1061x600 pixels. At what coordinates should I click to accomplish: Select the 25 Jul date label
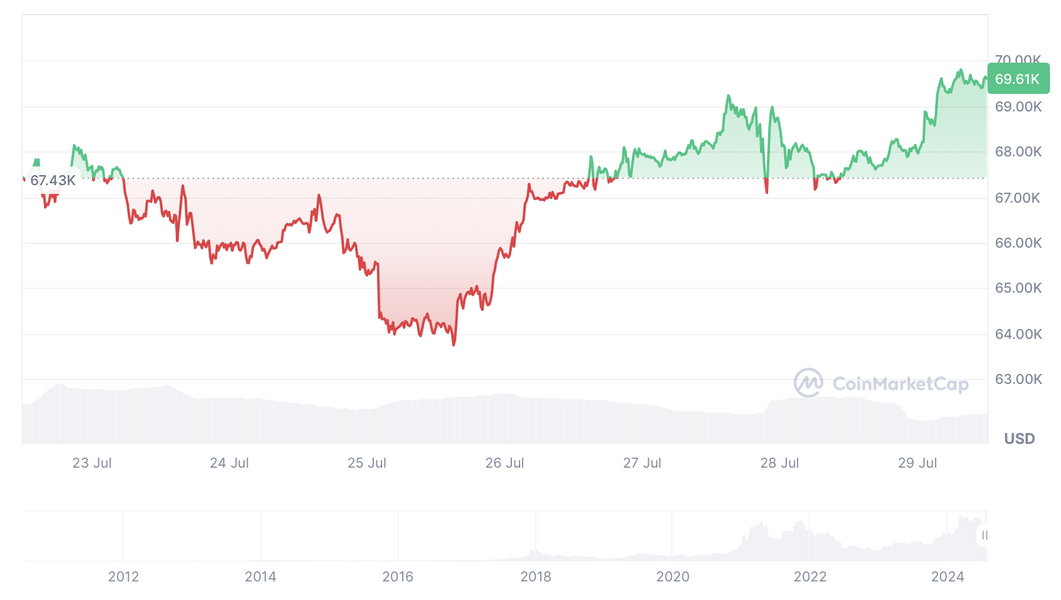(367, 463)
